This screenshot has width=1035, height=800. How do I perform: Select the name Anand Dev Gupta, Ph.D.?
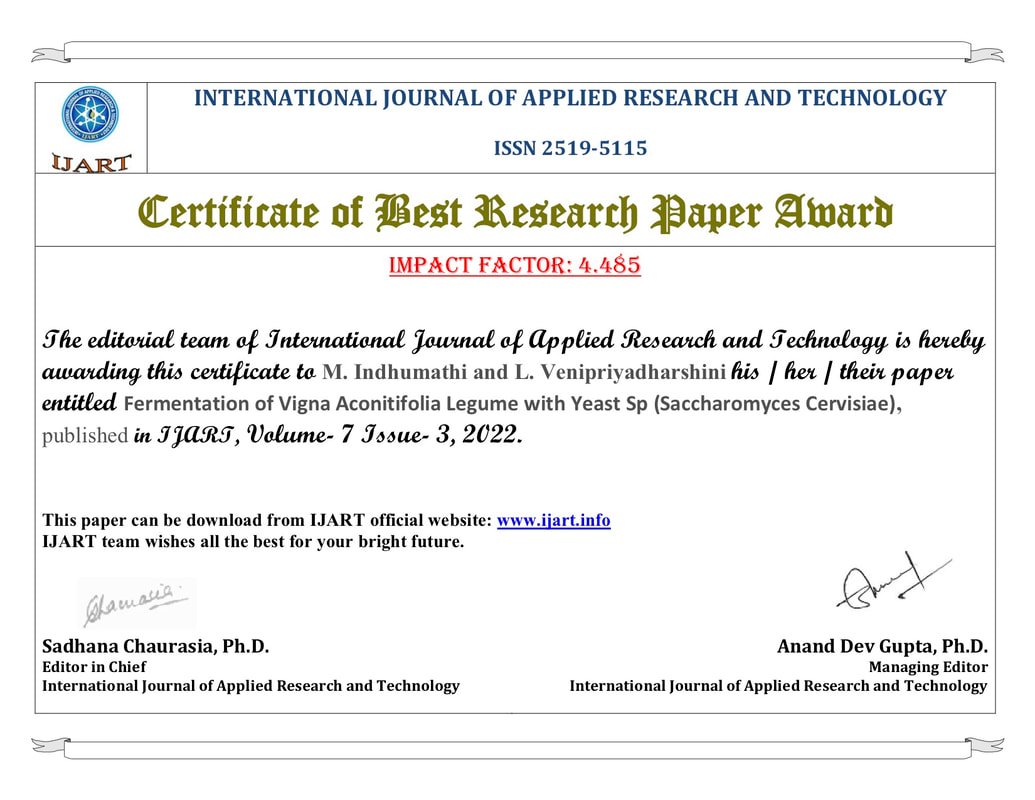click(883, 646)
